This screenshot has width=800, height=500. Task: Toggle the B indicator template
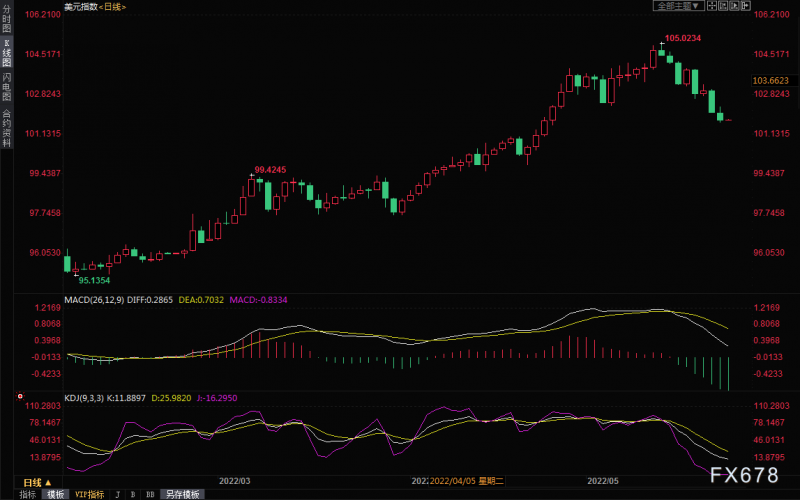click(x=133, y=494)
